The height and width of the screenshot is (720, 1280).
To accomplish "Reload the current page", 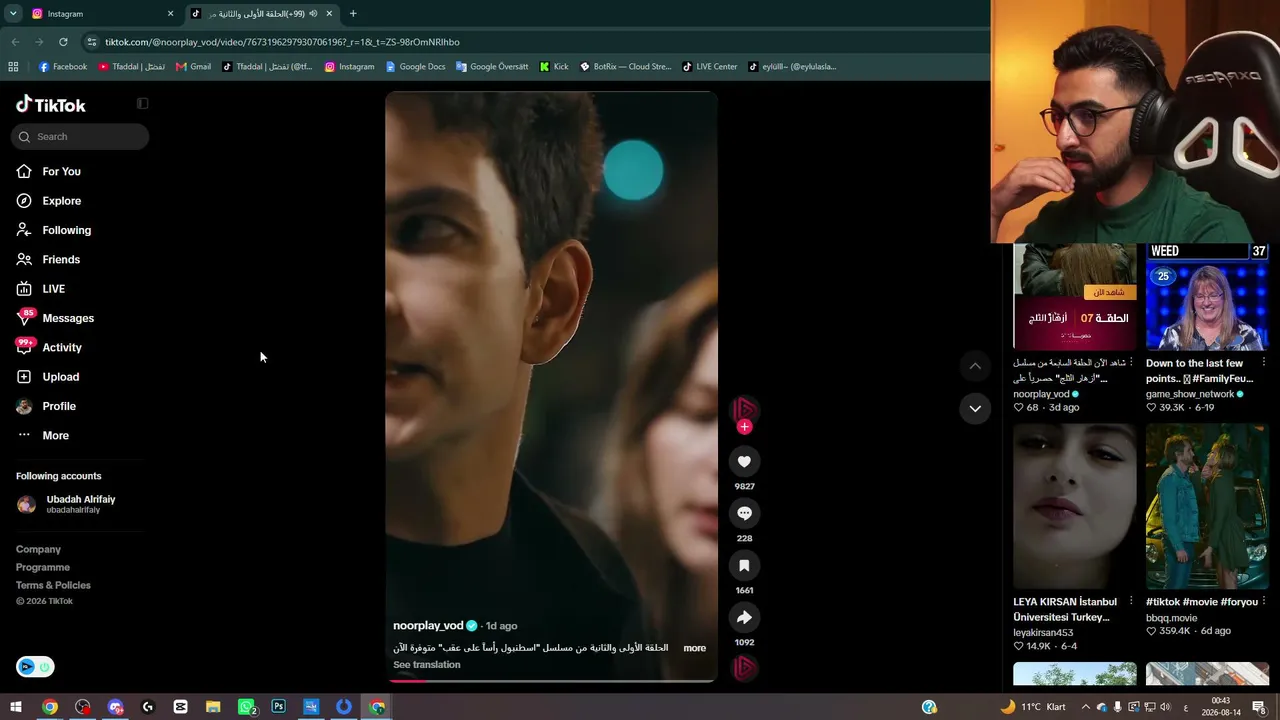I will (63, 42).
